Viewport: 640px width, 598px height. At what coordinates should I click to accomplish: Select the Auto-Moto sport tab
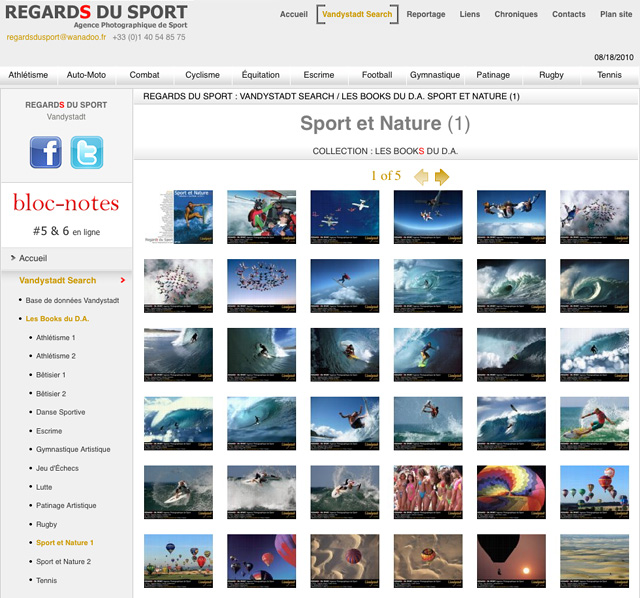coord(86,75)
